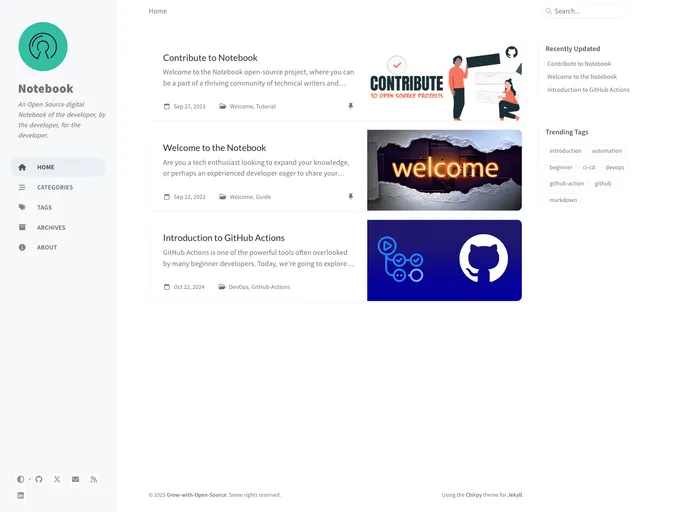Image resolution: width=688 pixels, height=512 pixels.
Task: Click the neon 'welcome' post thumbnail
Action: [x=444, y=170]
